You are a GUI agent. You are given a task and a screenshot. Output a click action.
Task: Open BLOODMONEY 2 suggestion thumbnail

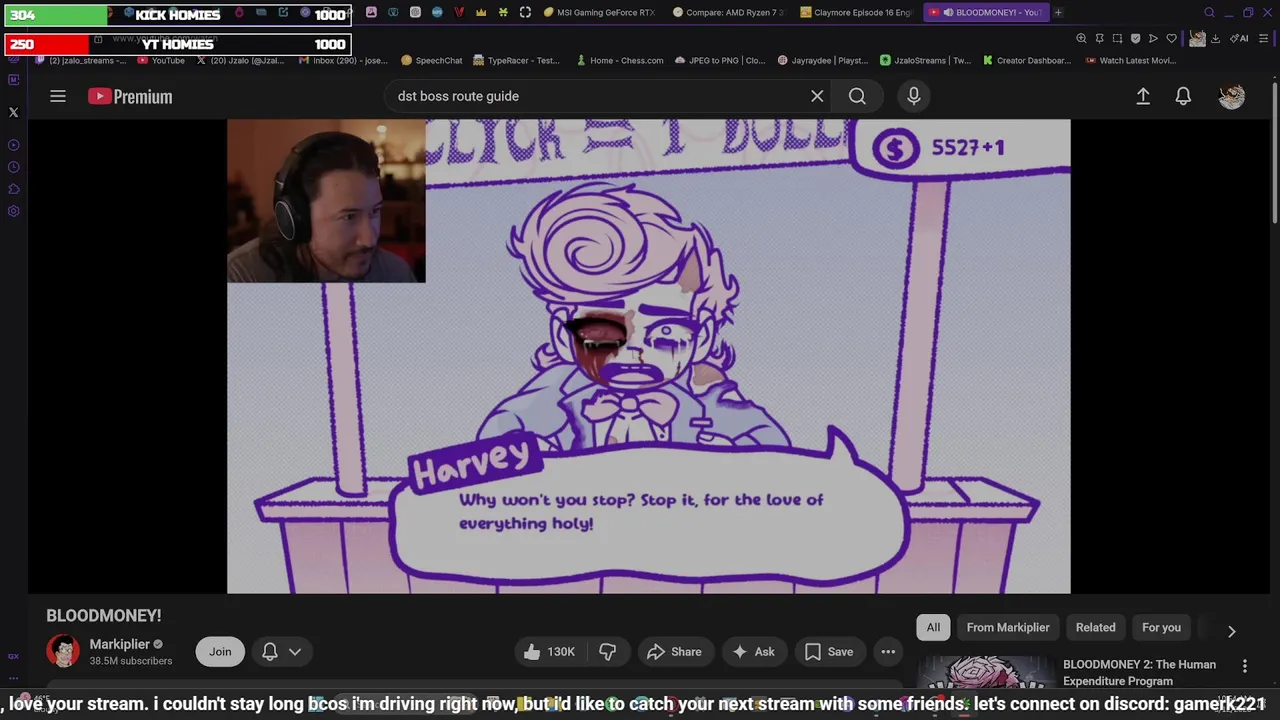[x=985, y=673]
